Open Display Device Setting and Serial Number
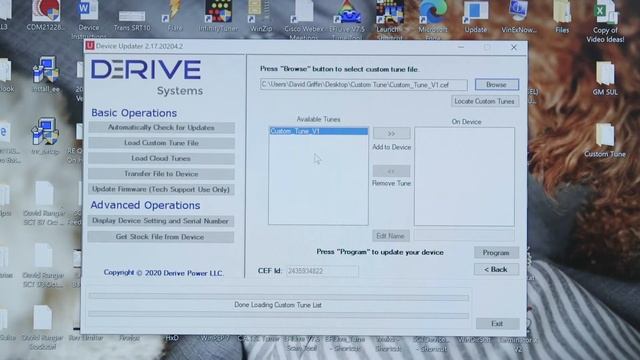640x360 pixels. point(160,221)
